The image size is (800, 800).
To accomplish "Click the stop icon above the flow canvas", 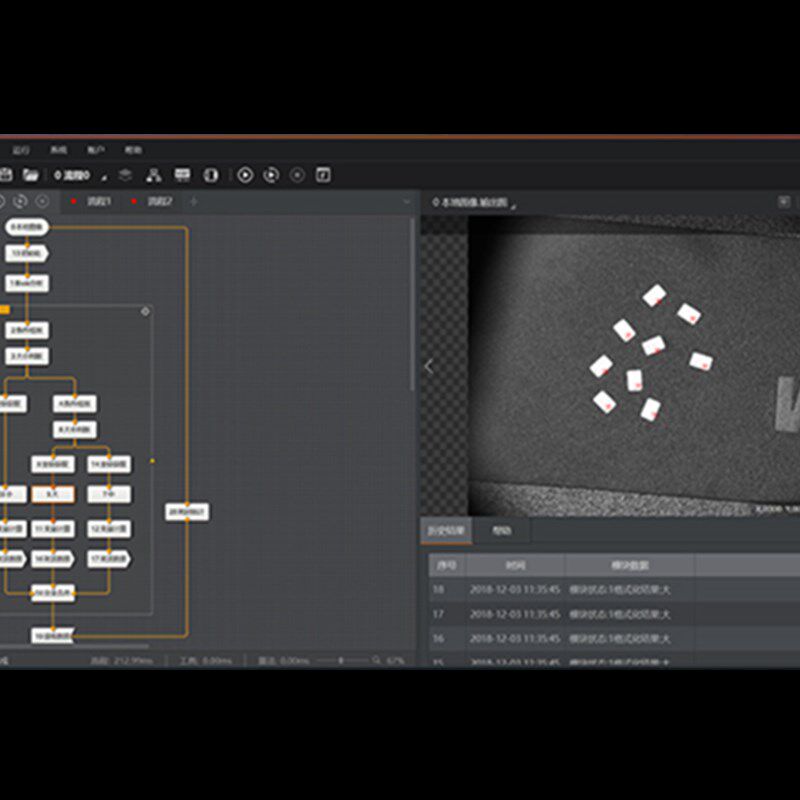I will coord(42,202).
